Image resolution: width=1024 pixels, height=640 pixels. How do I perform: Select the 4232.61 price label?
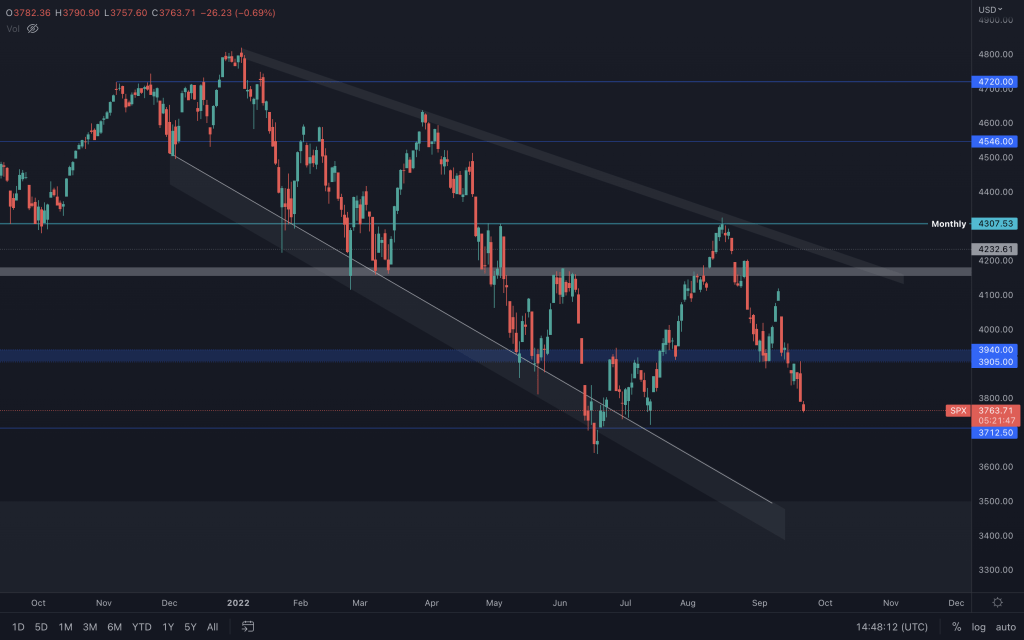(994, 249)
